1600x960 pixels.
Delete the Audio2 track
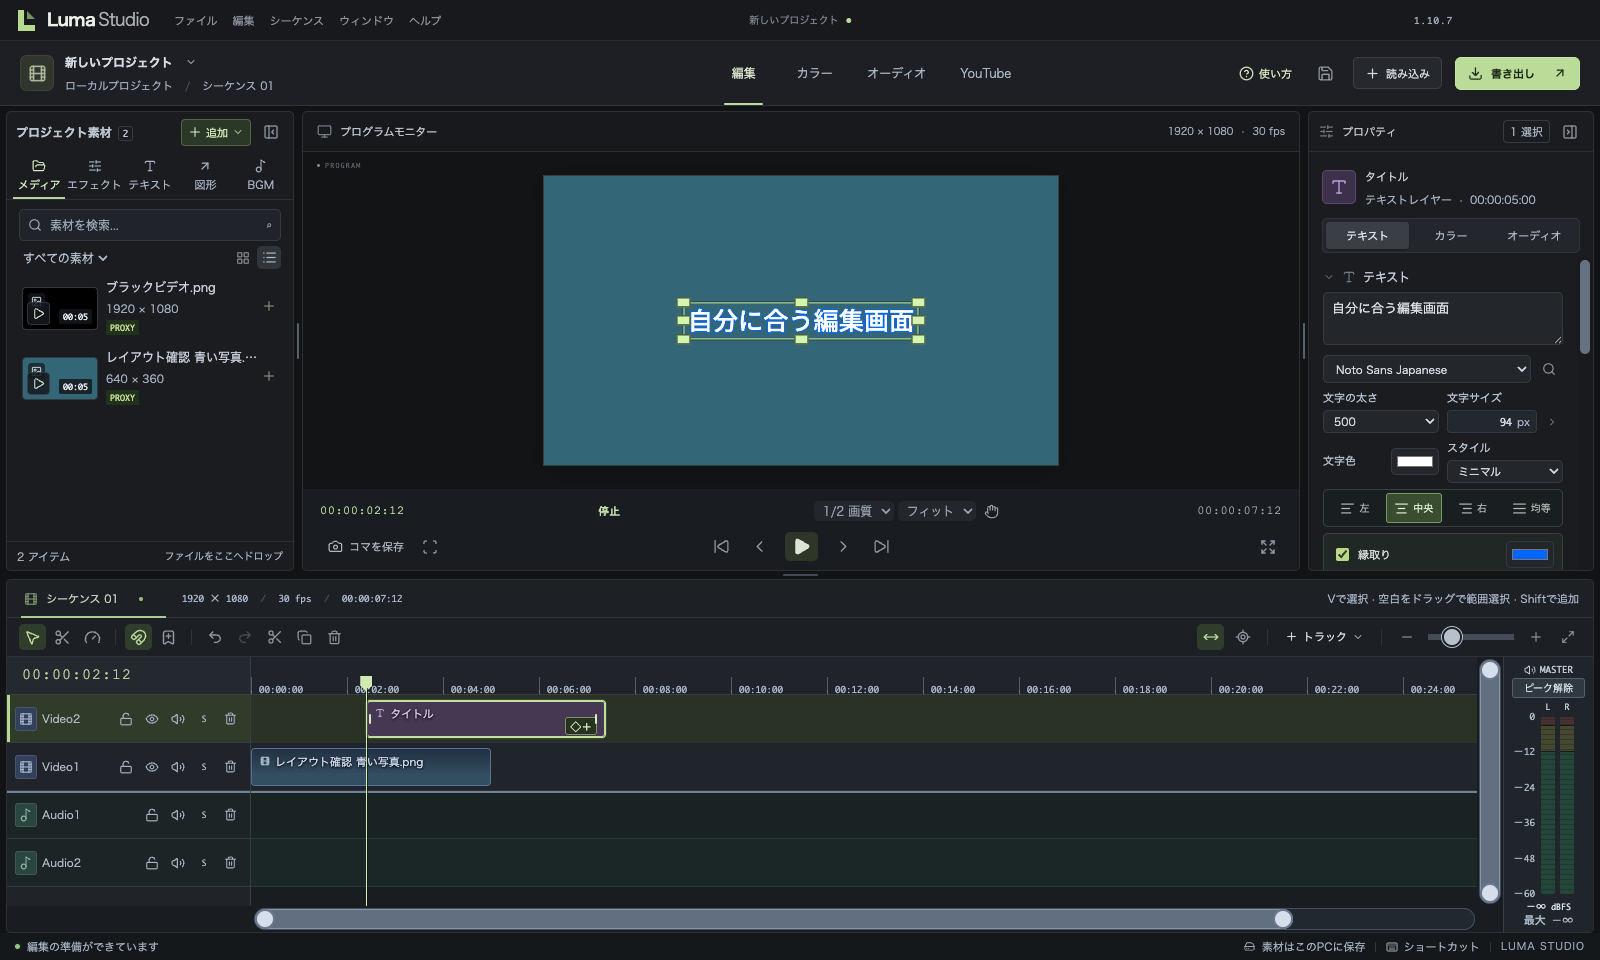click(x=230, y=863)
